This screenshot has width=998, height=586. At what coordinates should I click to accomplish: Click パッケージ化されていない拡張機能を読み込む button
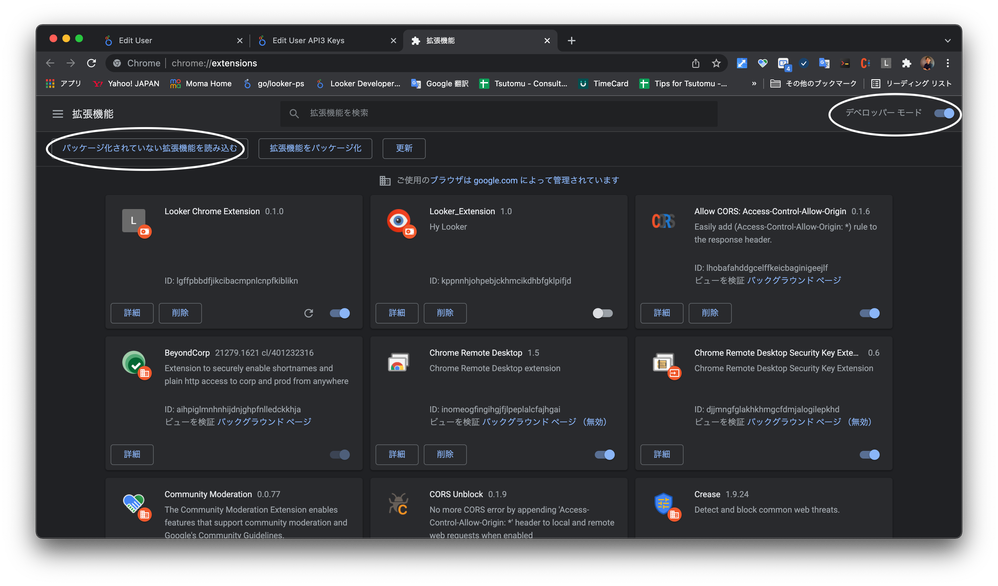pos(149,148)
